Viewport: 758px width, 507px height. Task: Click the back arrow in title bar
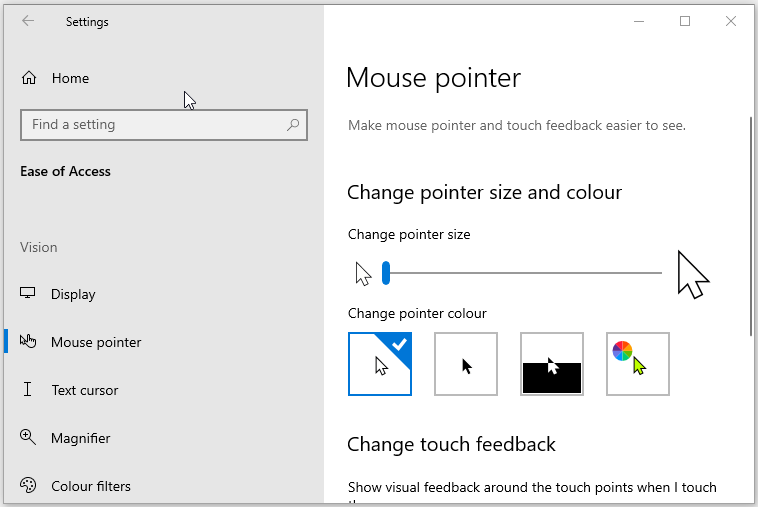[x=28, y=21]
